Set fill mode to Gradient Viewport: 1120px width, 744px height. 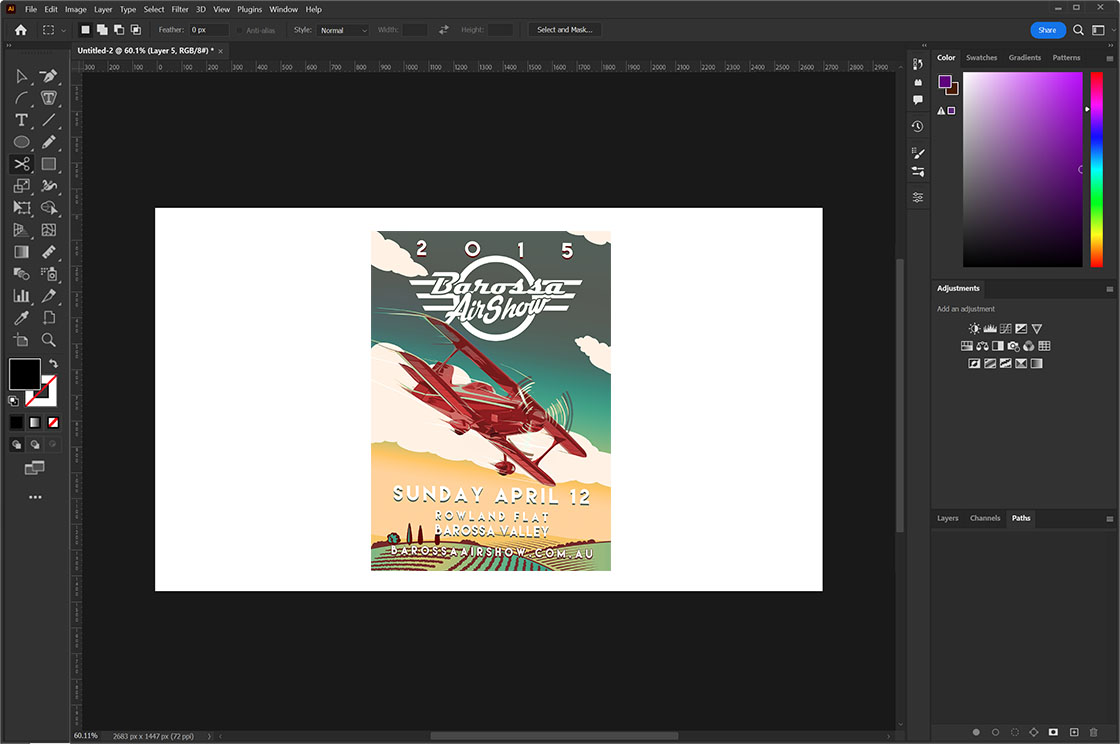(34, 423)
